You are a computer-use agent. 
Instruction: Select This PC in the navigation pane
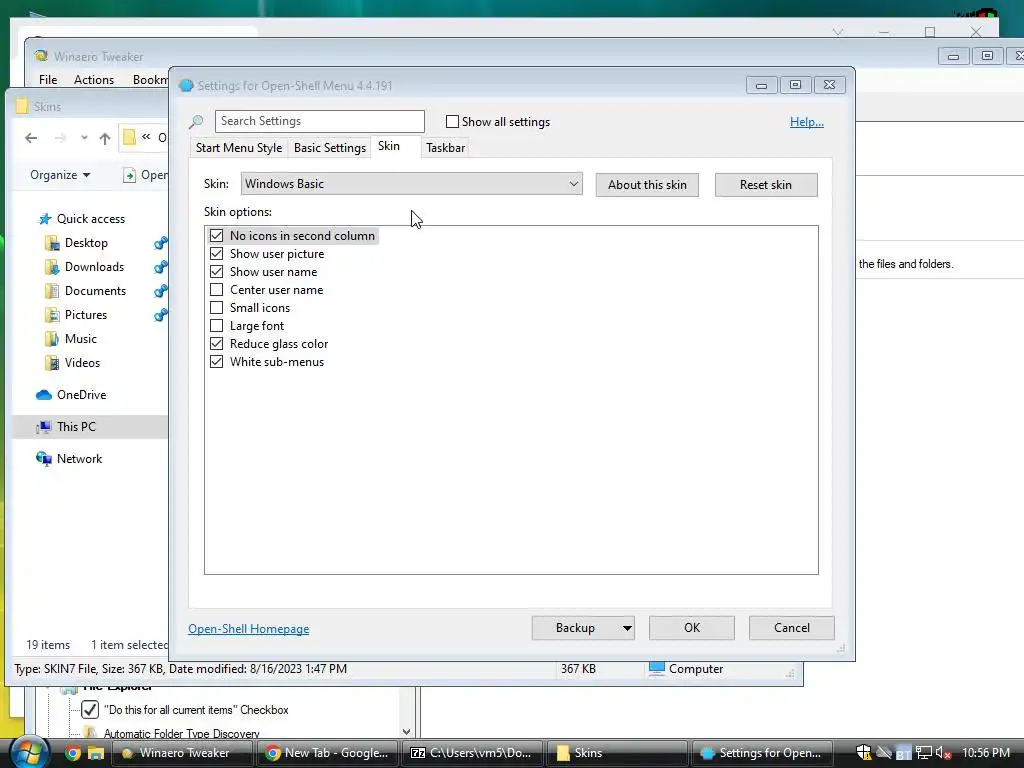(76, 427)
